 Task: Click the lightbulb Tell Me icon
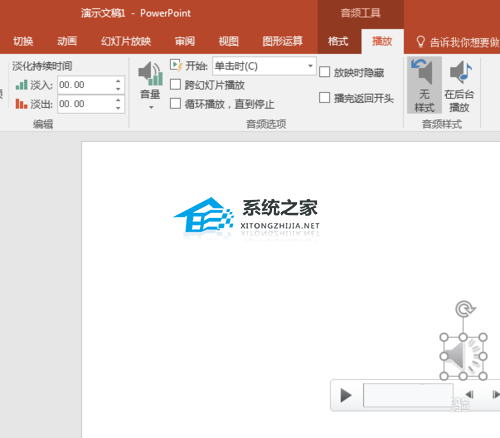click(x=421, y=42)
